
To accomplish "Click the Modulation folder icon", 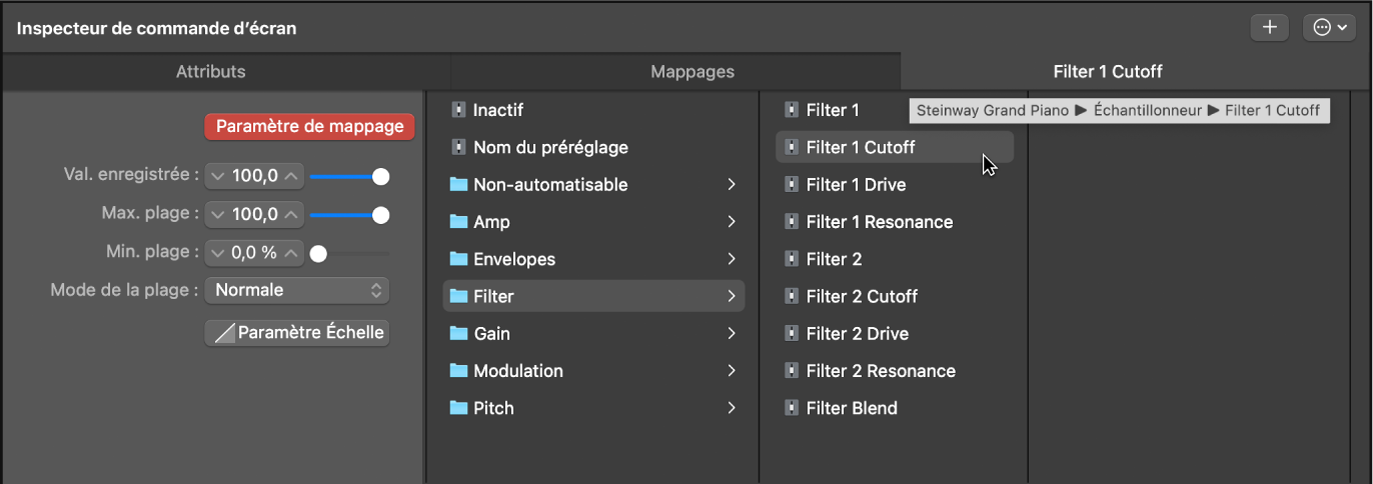I will click(x=459, y=371).
